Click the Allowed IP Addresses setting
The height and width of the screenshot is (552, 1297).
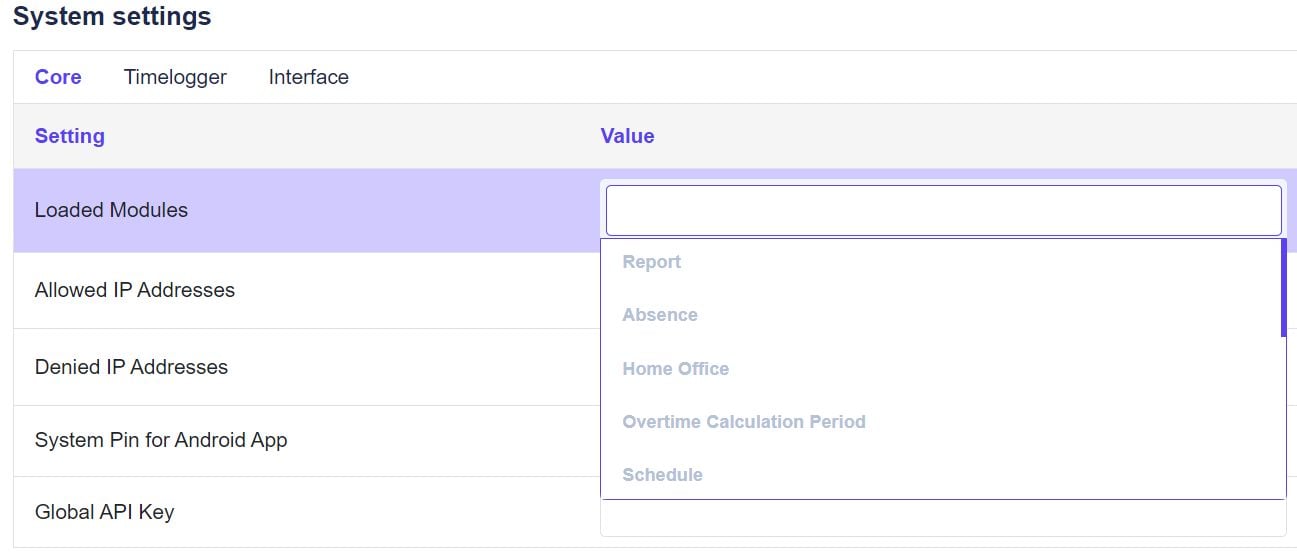tap(135, 290)
